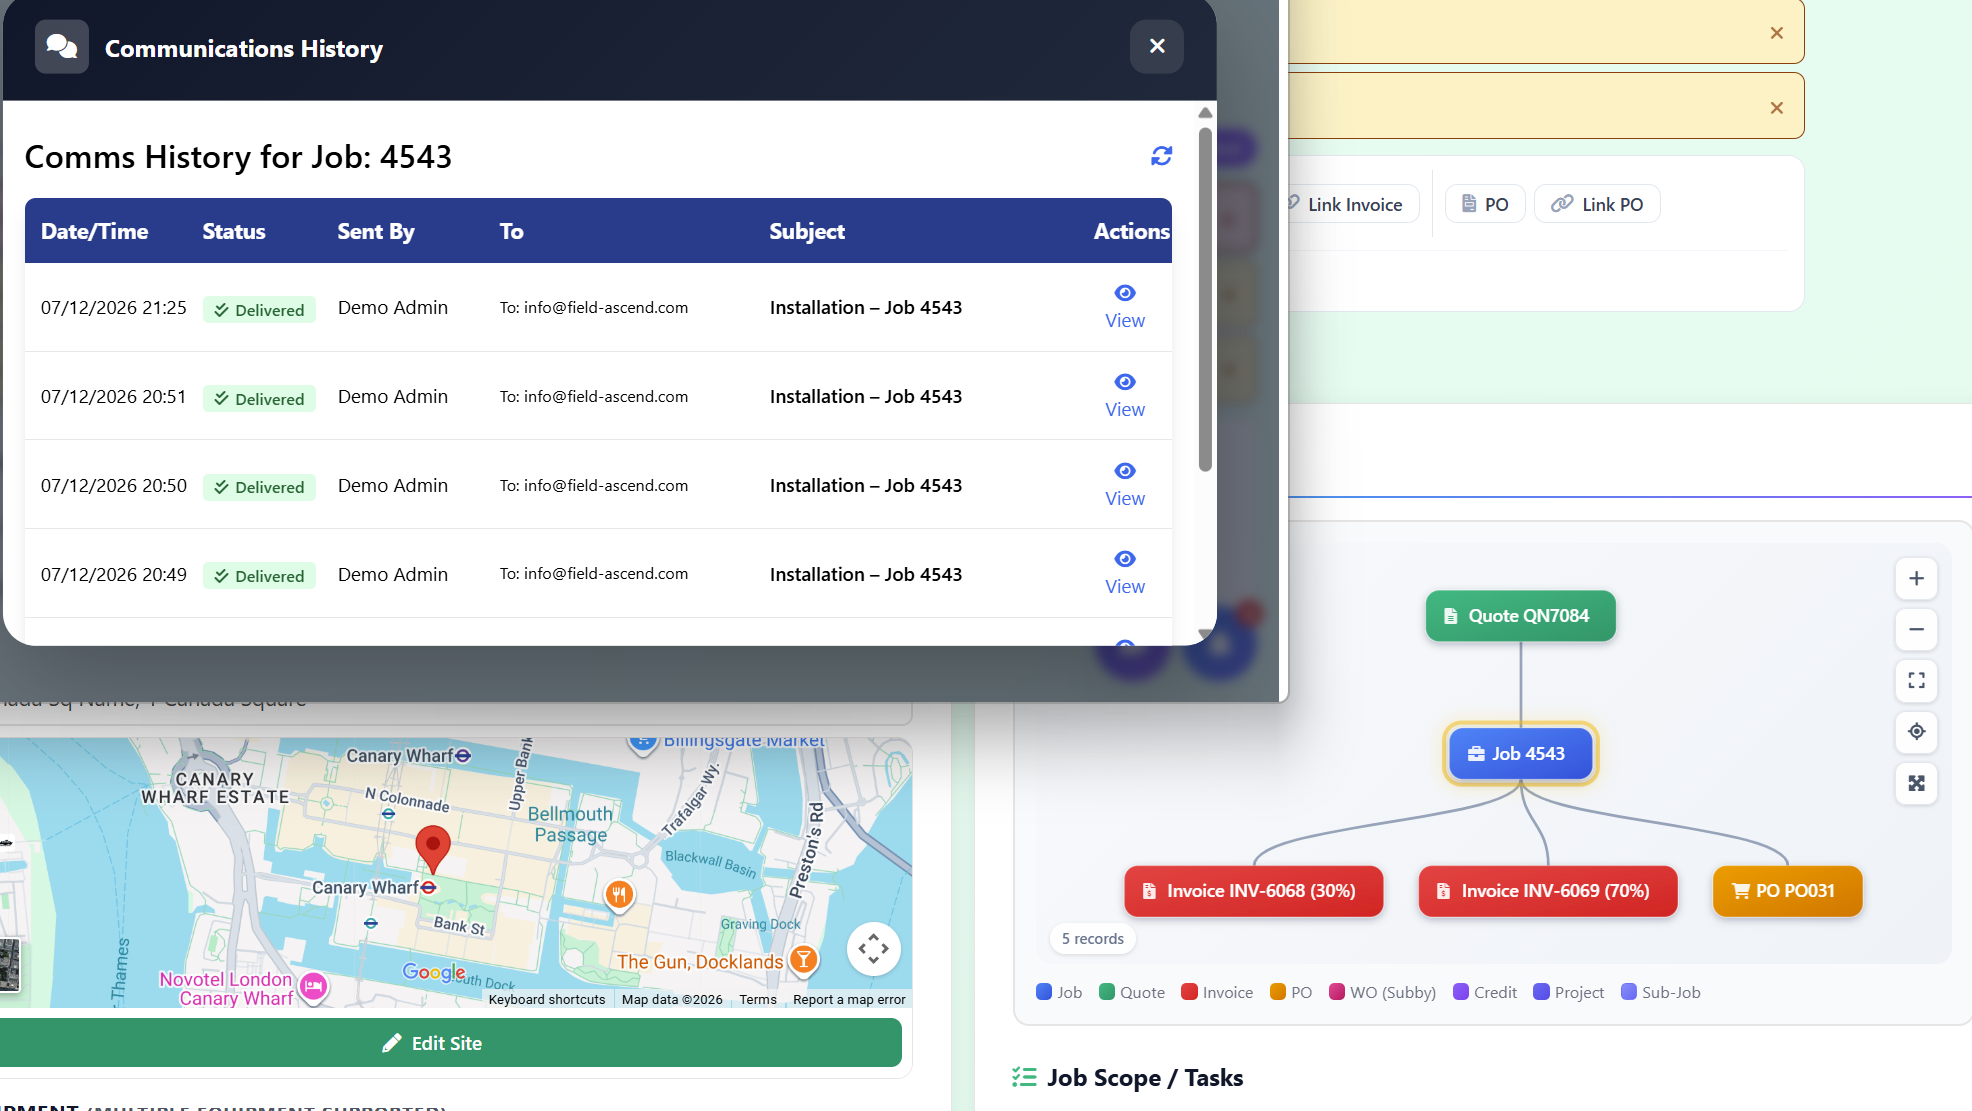Dismiss the top yellow alert banner
This screenshot has width=1972, height=1111.
click(1777, 33)
